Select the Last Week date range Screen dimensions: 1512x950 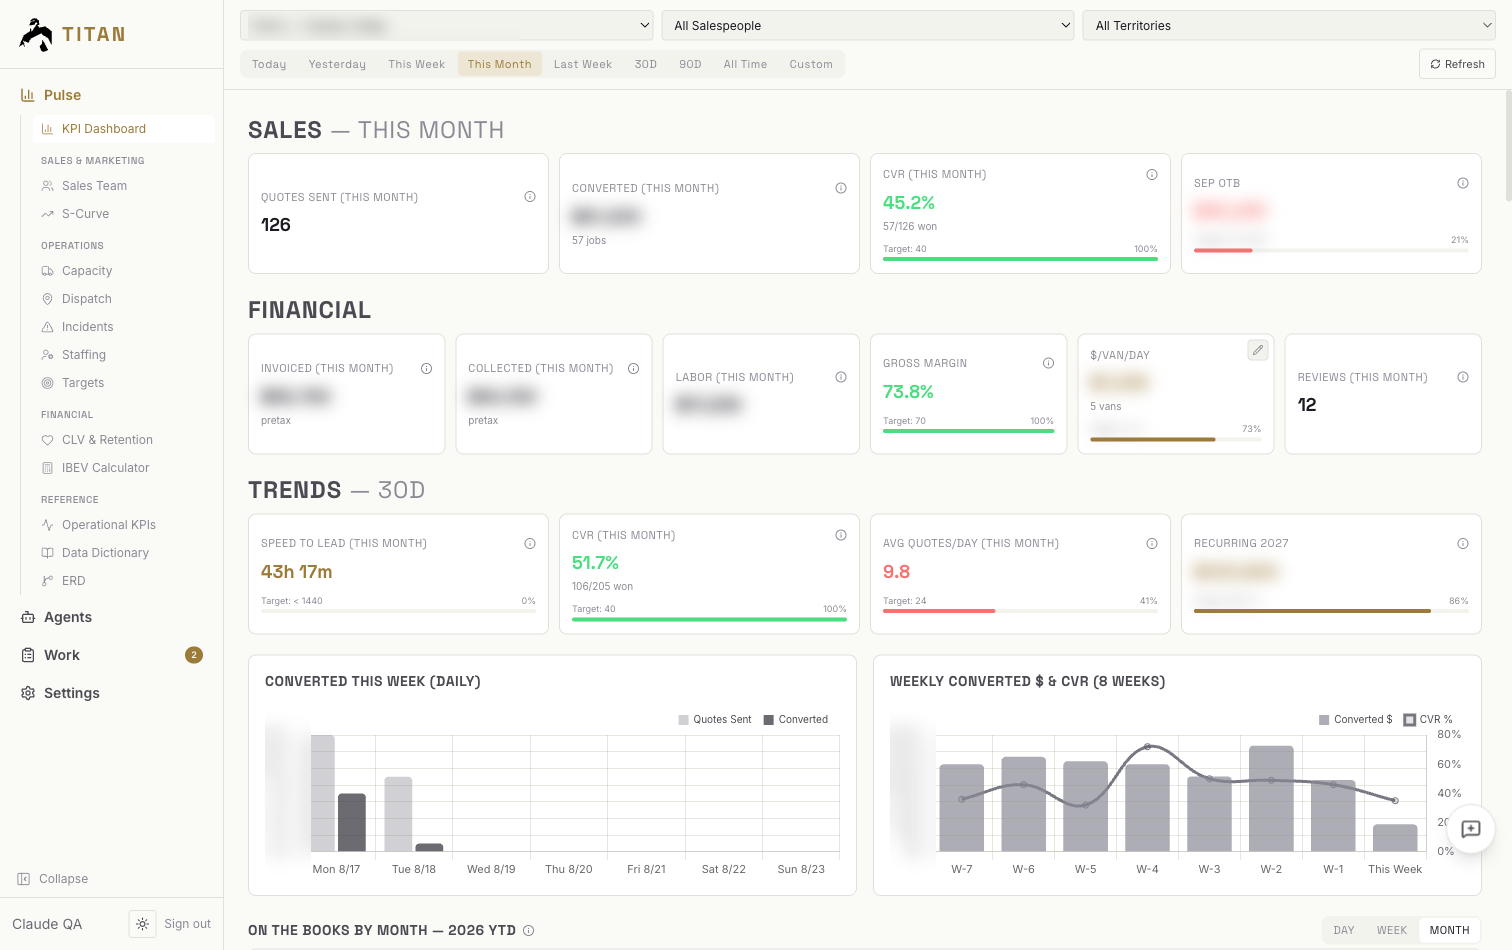coord(583,64)
